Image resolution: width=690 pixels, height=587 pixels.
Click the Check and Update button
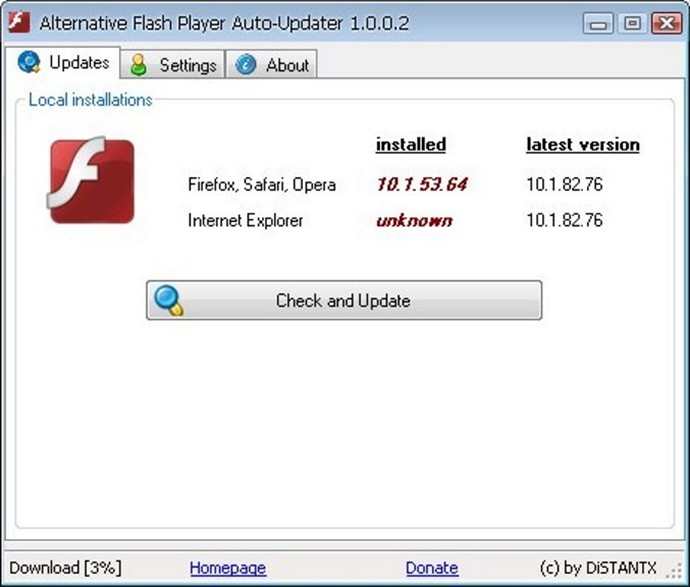(x=344, y=300)
